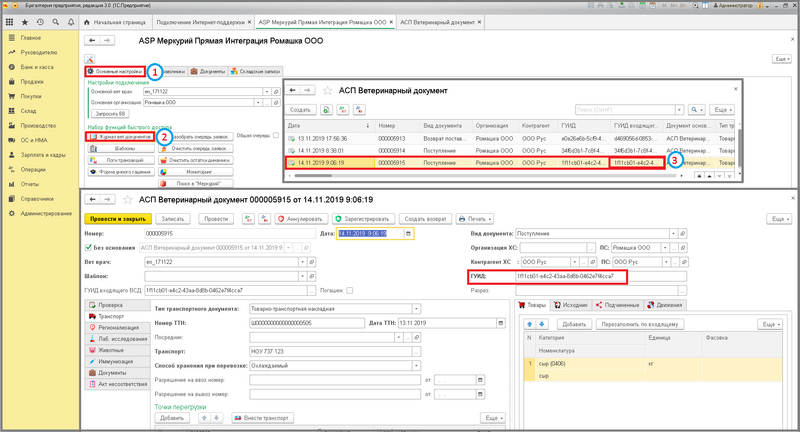Move row up arrow in Товары tab
Screen dimensions: 800x432
coord(530,324)
